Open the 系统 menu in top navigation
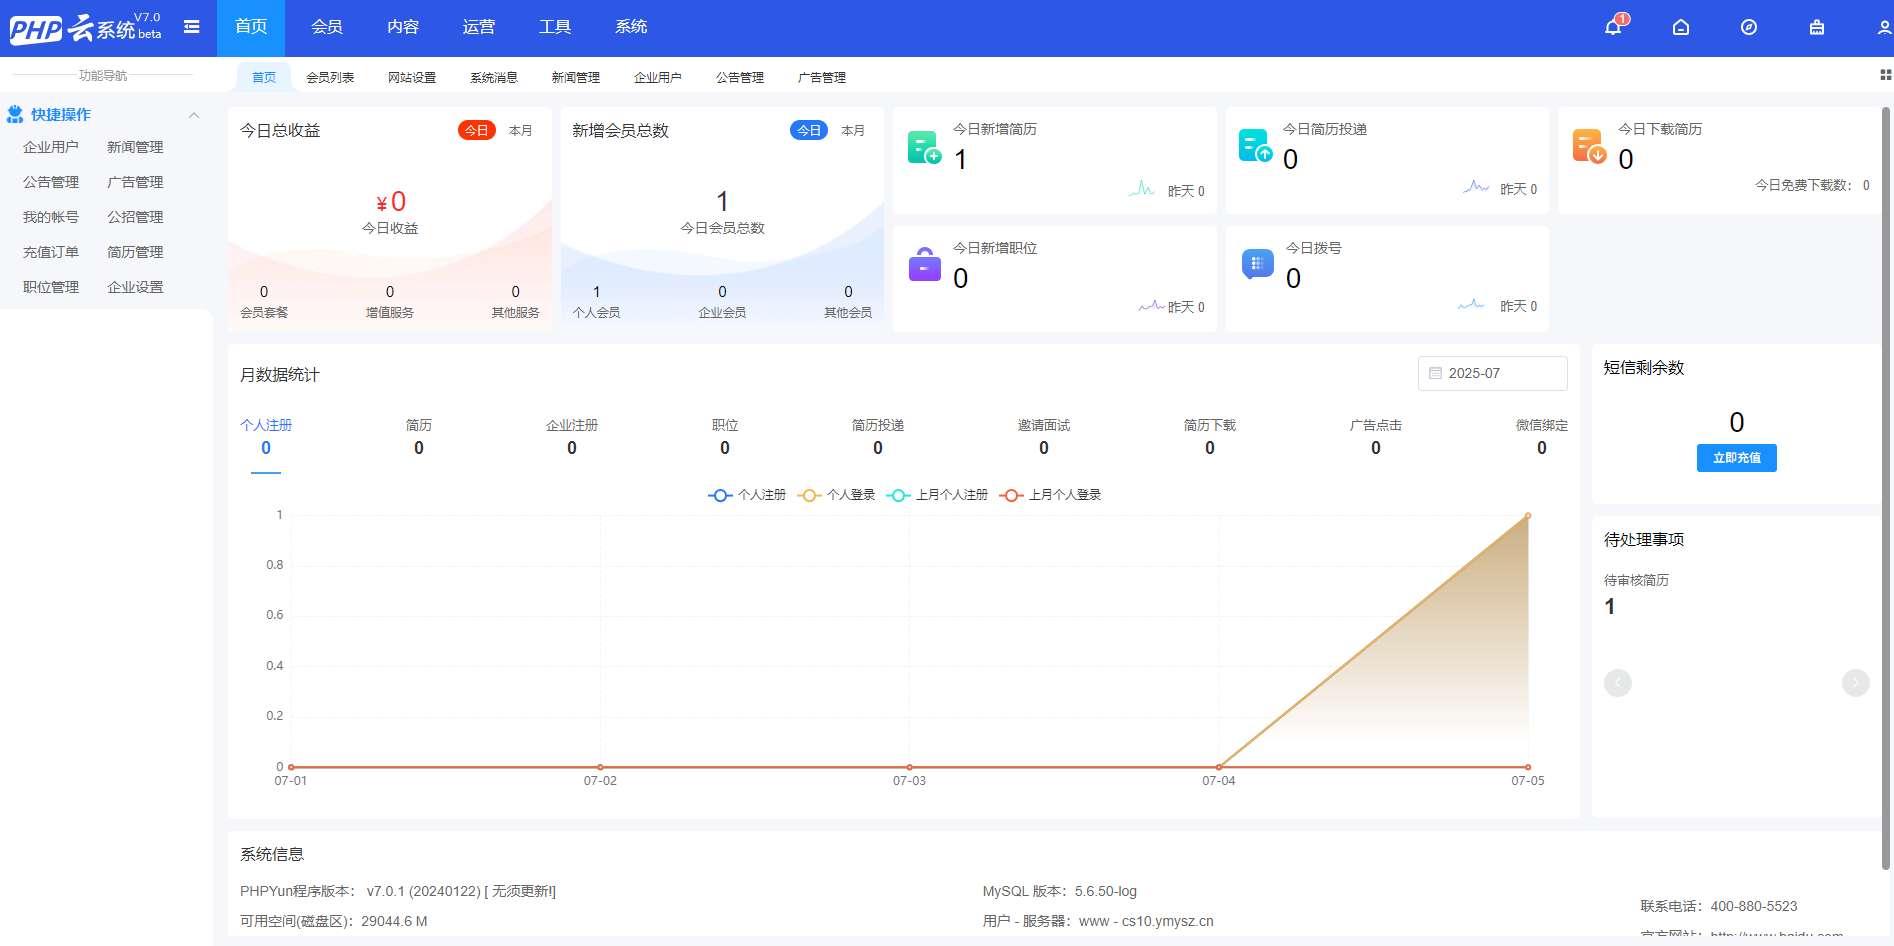 click(x=631, y=27)
